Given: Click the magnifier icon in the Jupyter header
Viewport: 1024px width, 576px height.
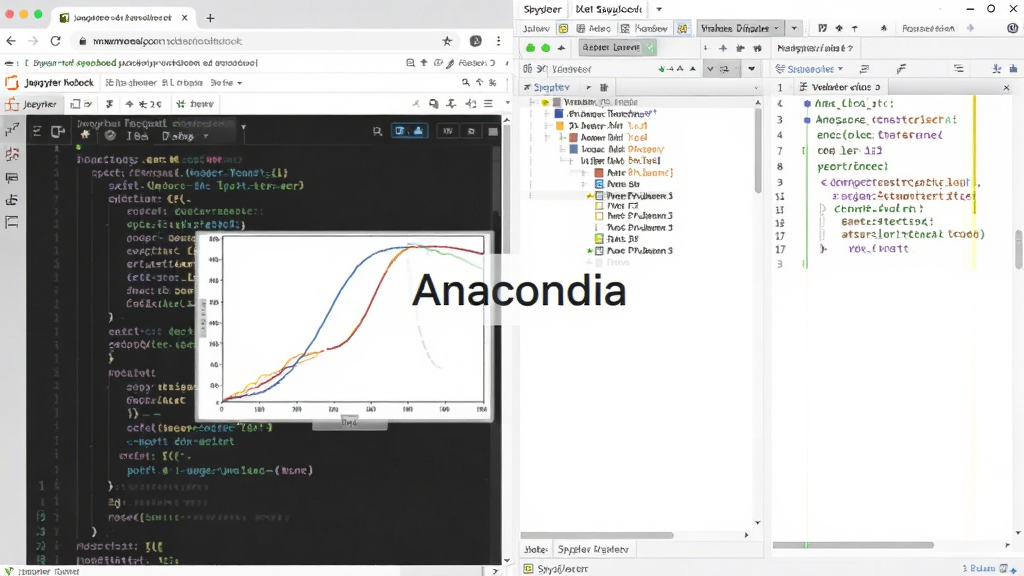Looking at the screenshot, I should click(466, 83).
